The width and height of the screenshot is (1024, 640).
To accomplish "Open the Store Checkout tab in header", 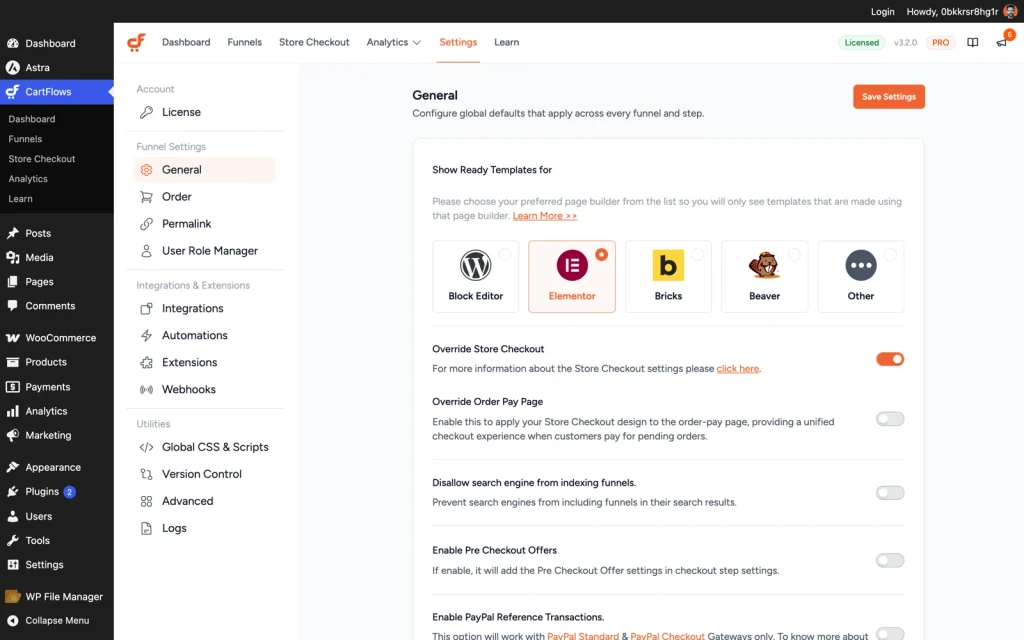I will [x=314, y=42].
